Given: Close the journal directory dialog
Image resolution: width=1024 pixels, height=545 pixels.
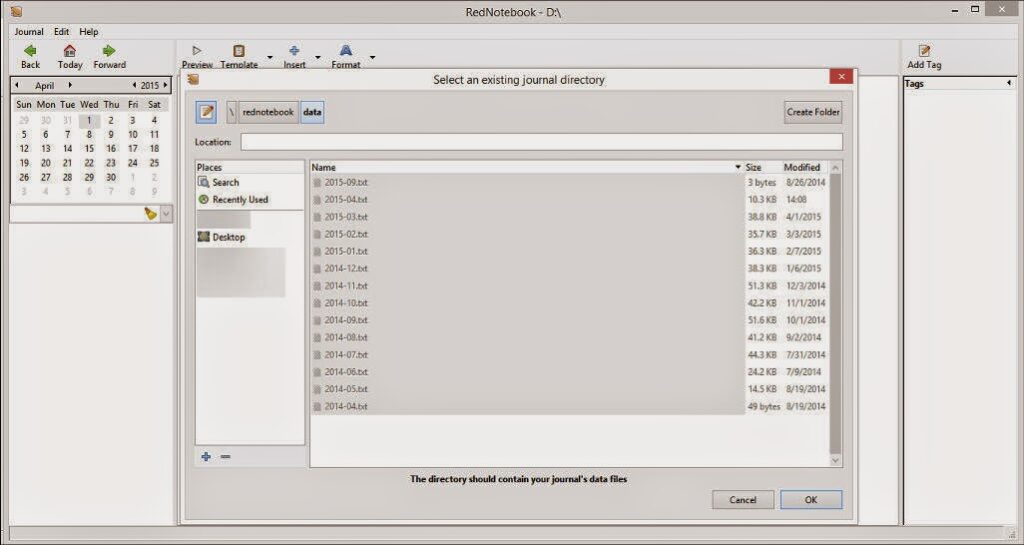Looking at the screenshot, I should (x=841, y=76).
